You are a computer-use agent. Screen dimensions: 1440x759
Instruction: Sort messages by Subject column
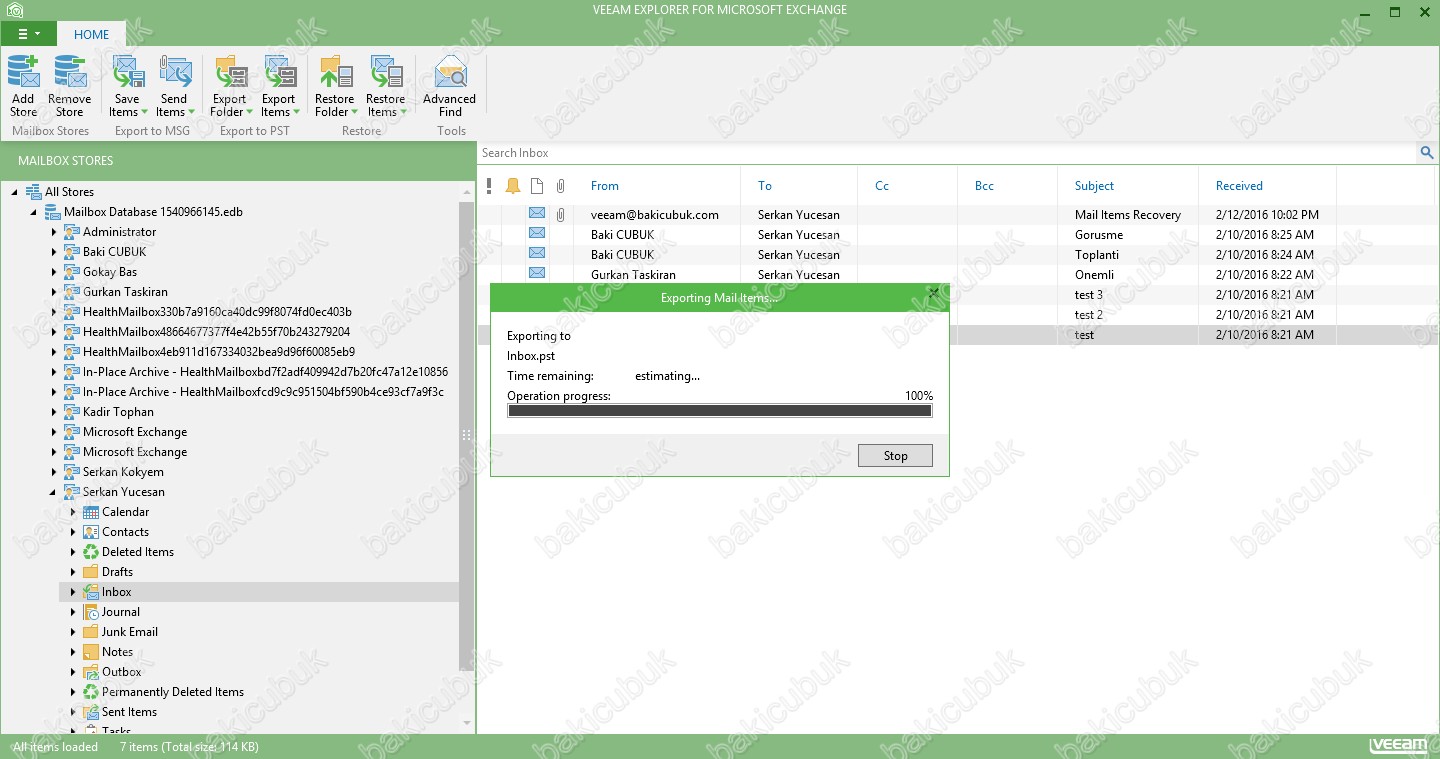point(1094,186)
